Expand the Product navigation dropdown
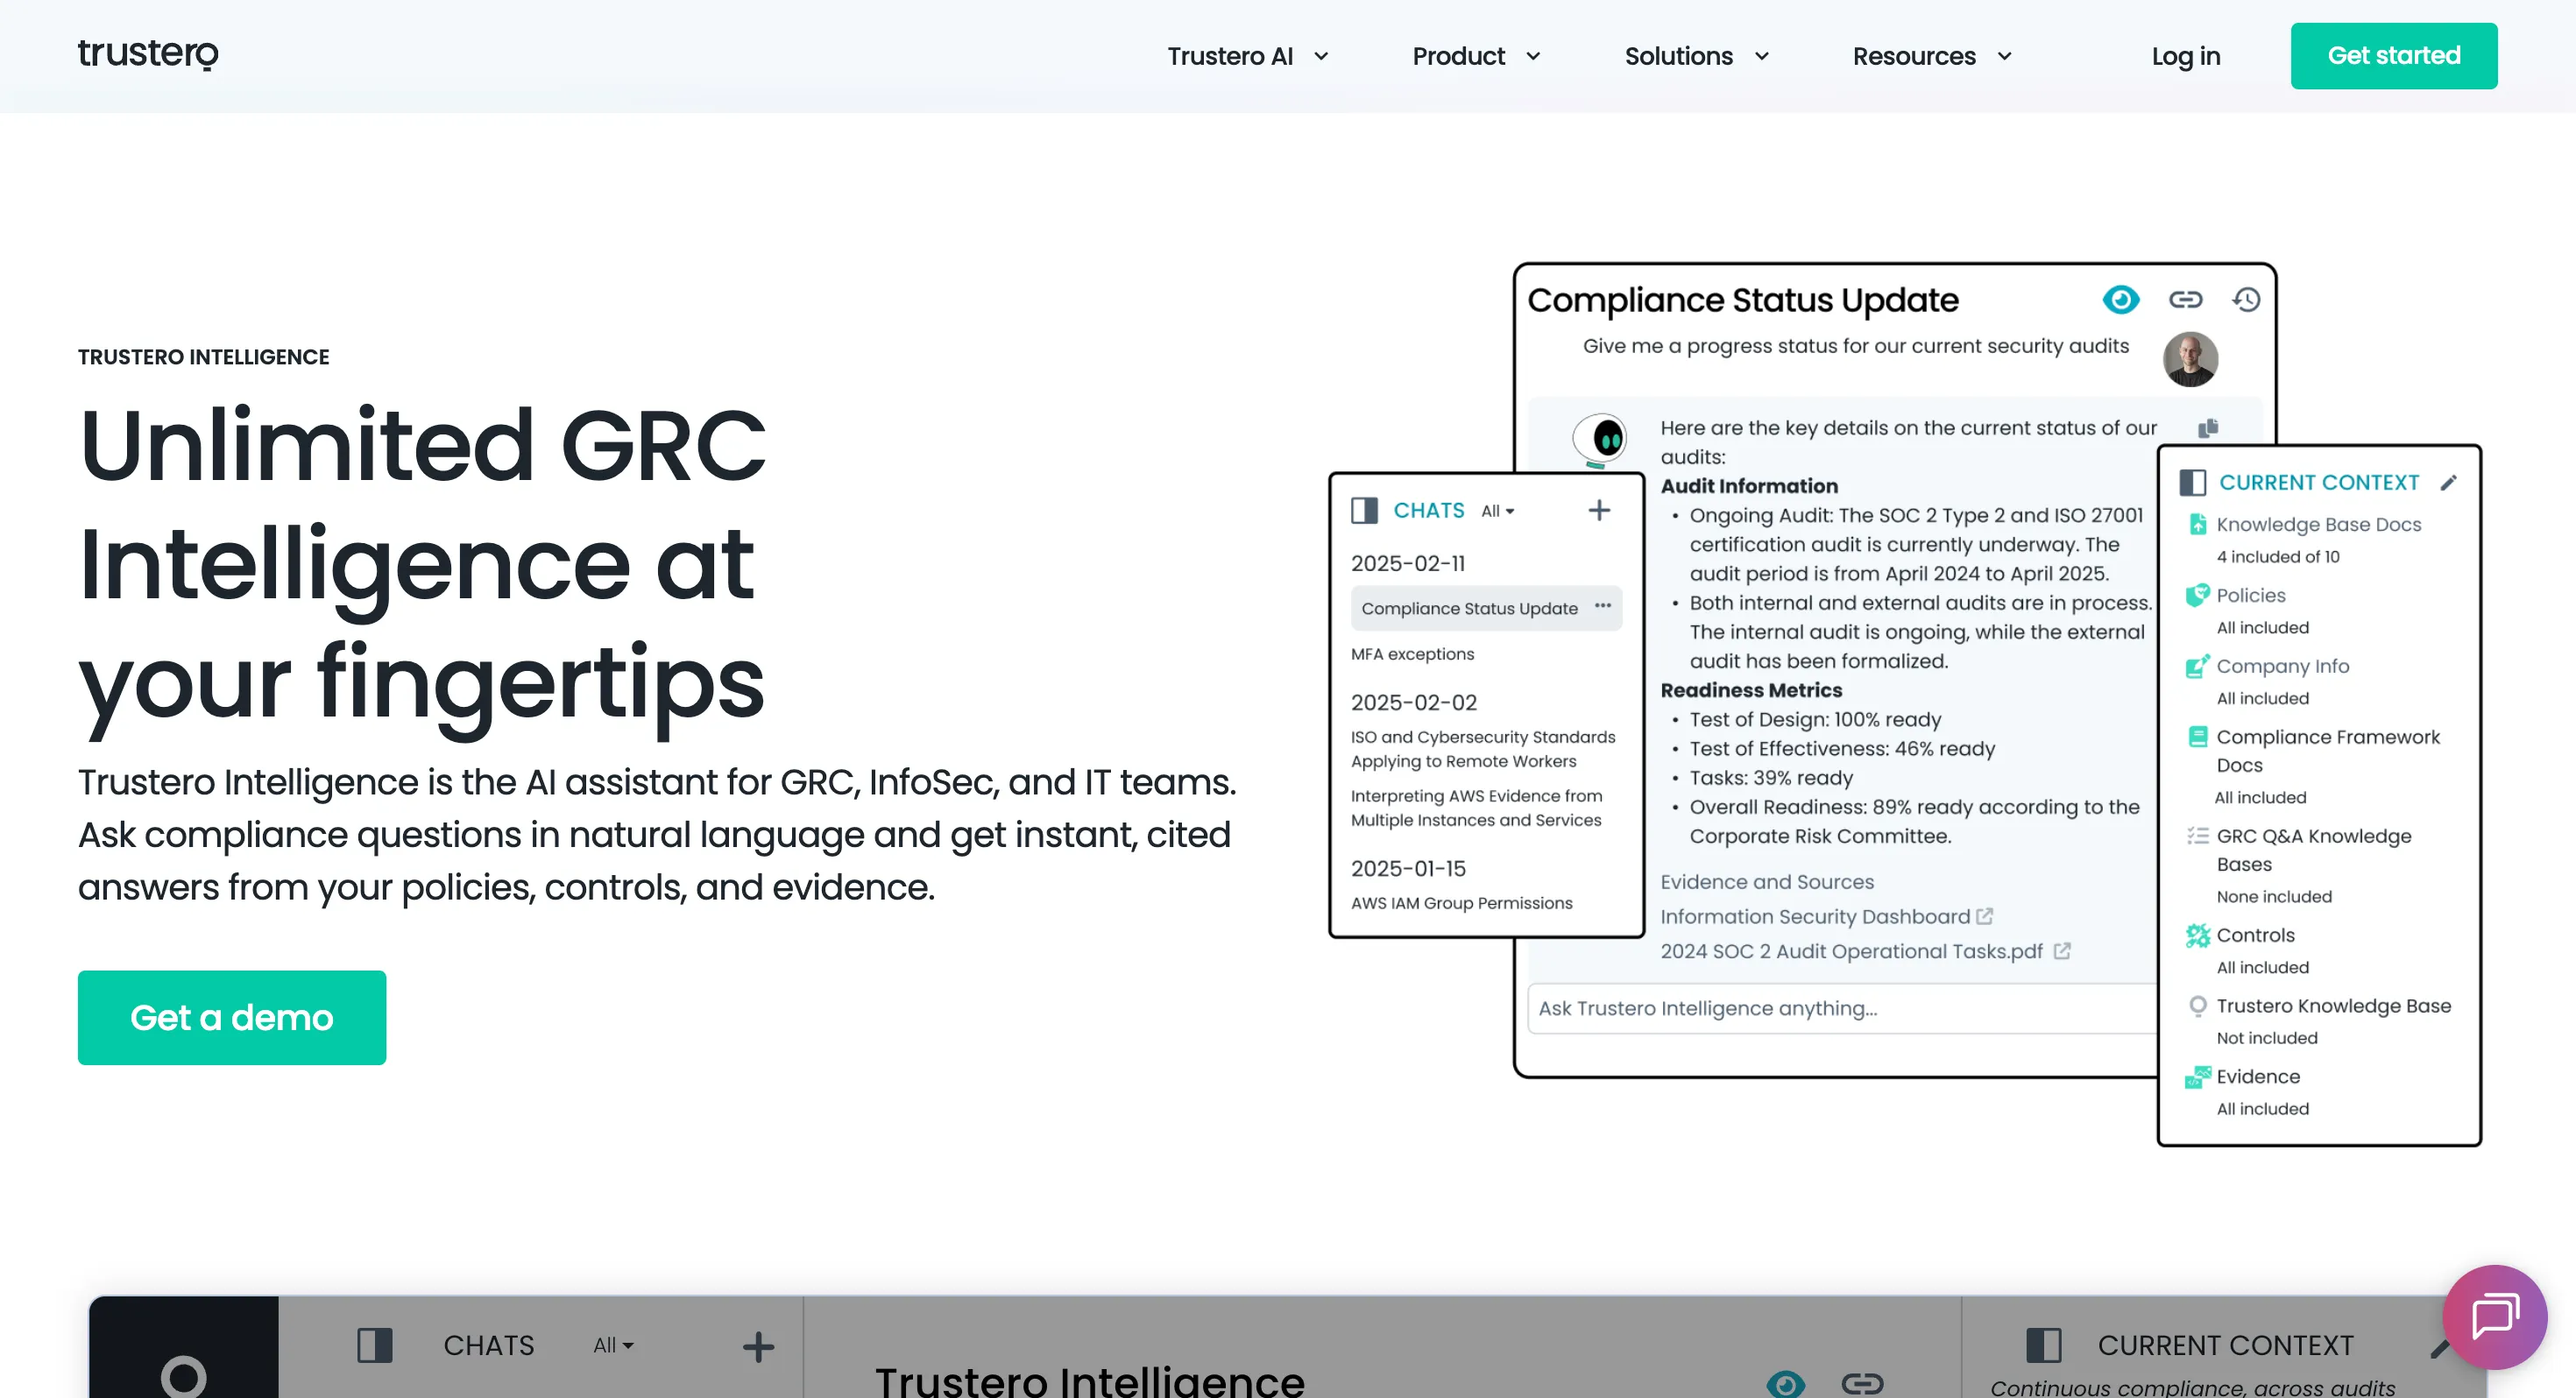The height and width of the screenshot is (1398, 2576). click(x=1475, y=56)
